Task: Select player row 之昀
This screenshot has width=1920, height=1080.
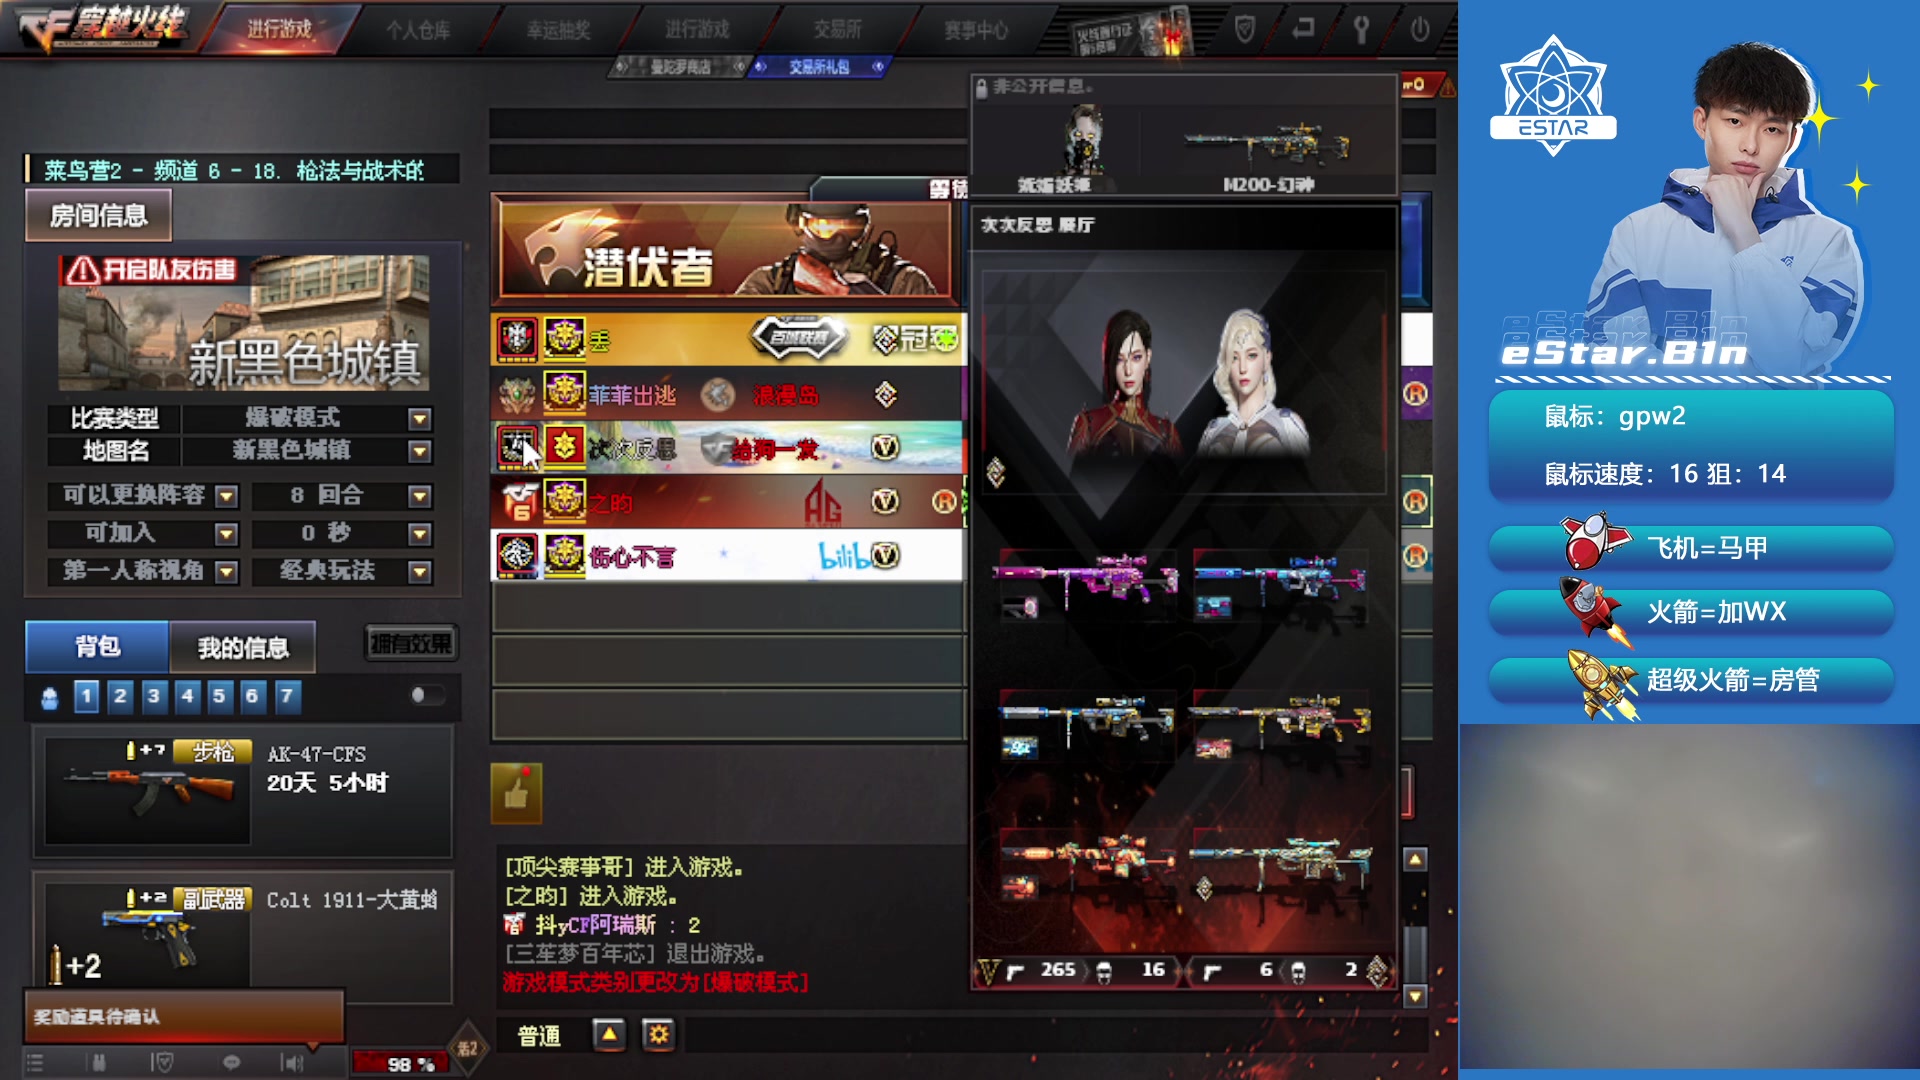Action: coord(727,501)
